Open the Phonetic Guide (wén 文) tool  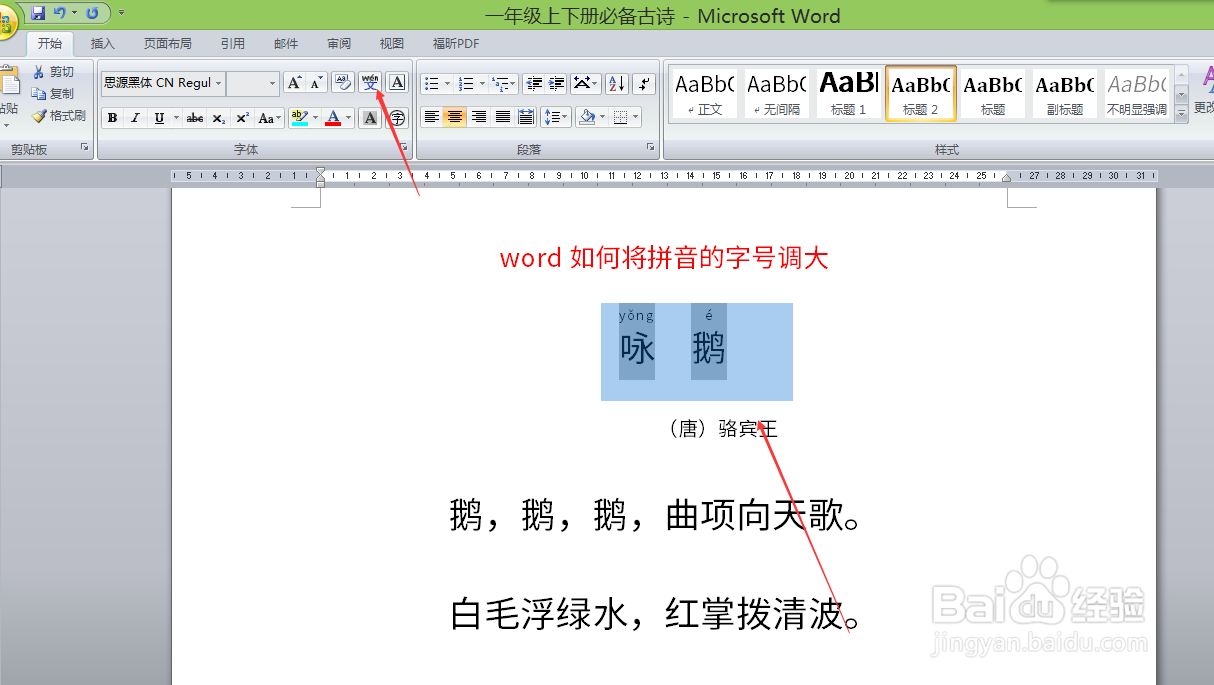370,83
